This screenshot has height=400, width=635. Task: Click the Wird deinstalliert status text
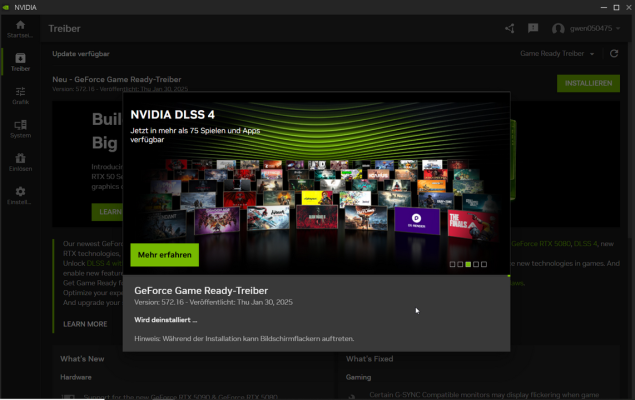(x=166, y=319)
